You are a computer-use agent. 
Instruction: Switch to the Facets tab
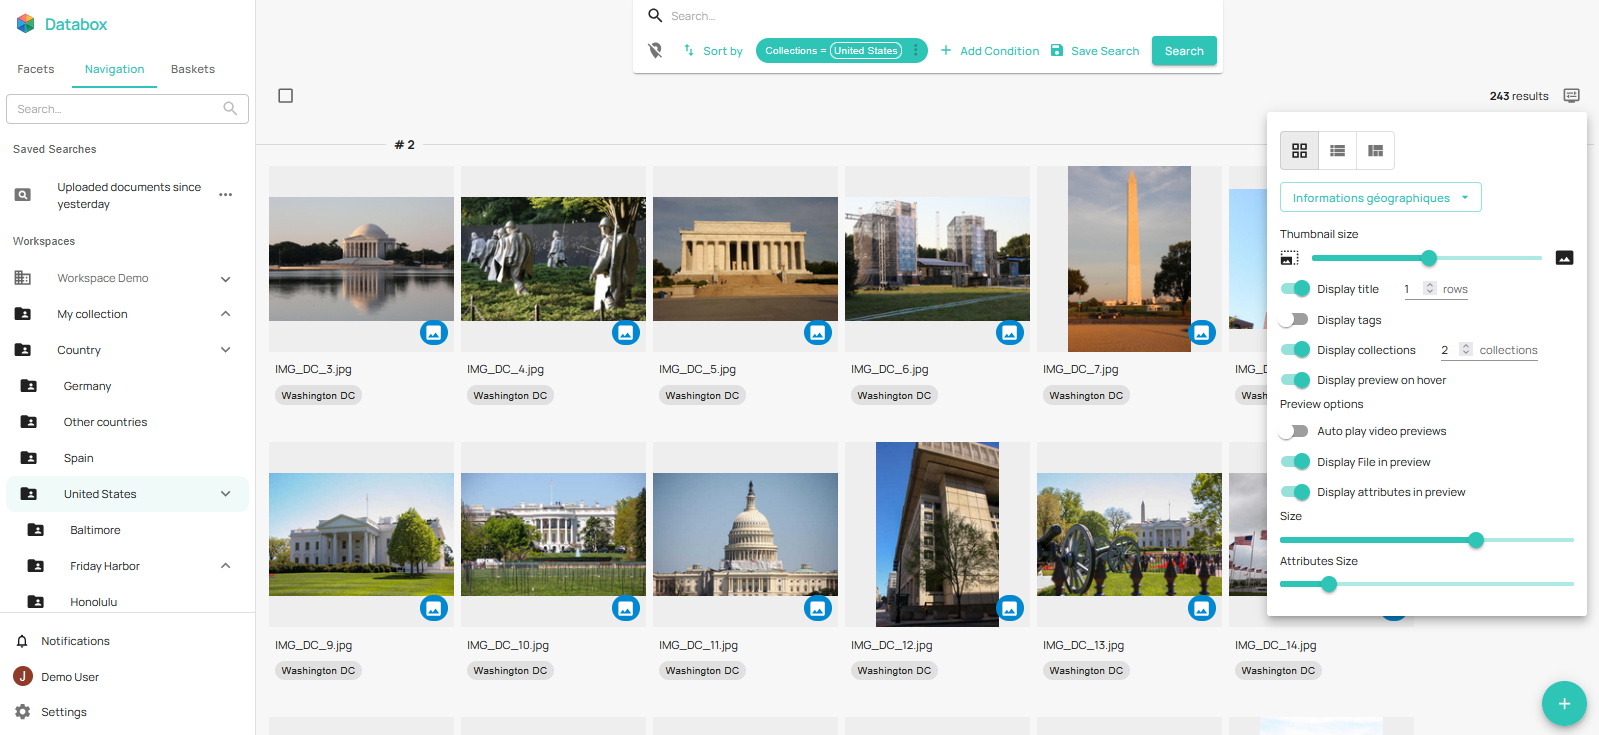click(36, 69)
